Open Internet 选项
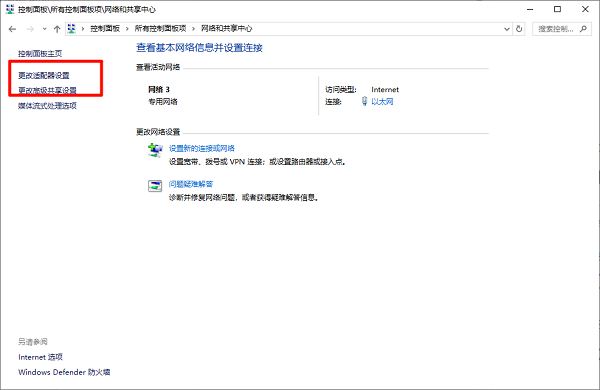Screen dimensions: 600x390 pyautogui.click(x=40, y=357)
